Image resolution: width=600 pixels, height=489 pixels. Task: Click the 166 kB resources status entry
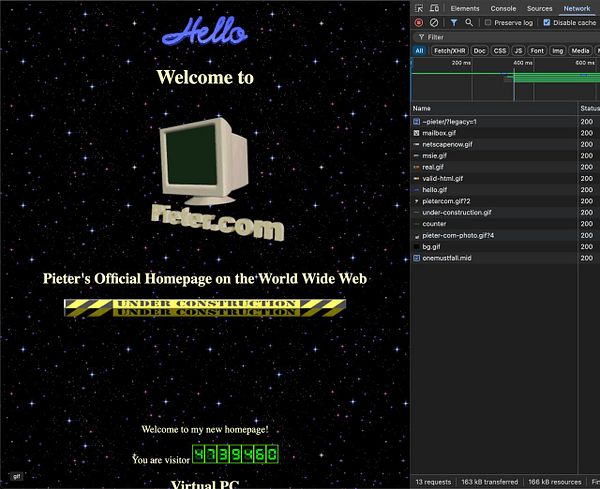555,482
